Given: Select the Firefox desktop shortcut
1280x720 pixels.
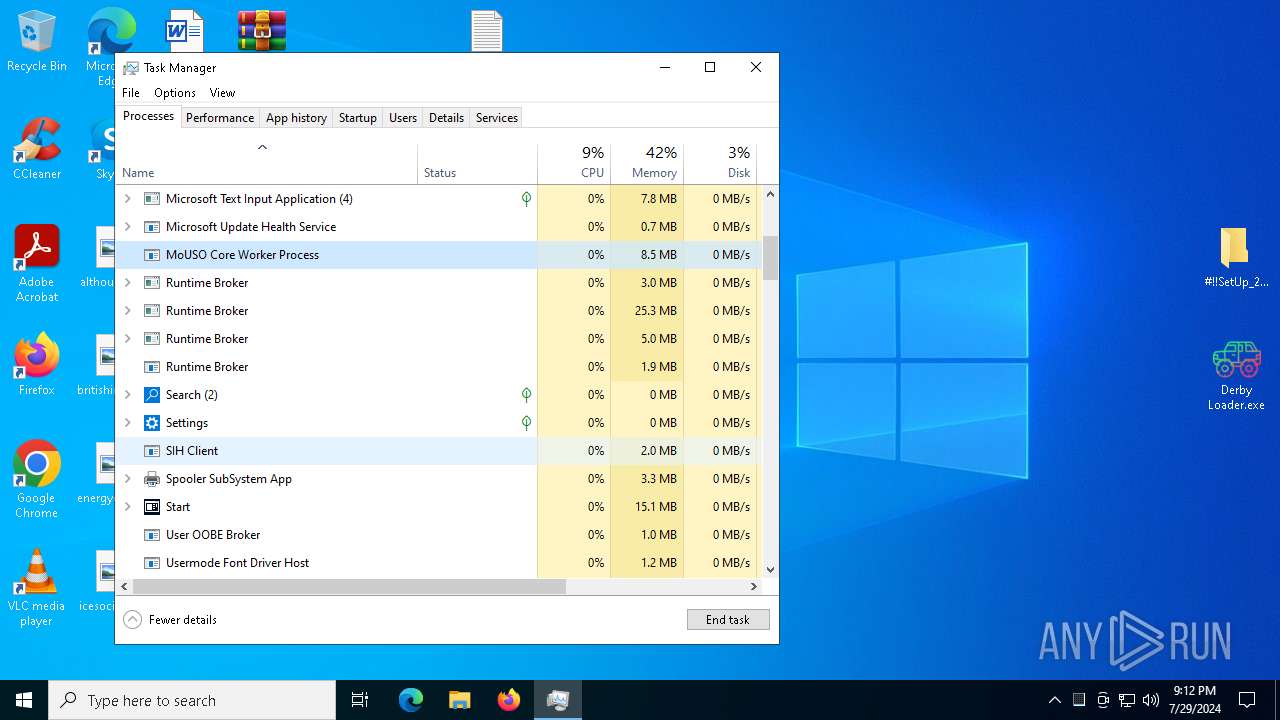Looking at the screenshot, I should (x=36, y=365).
